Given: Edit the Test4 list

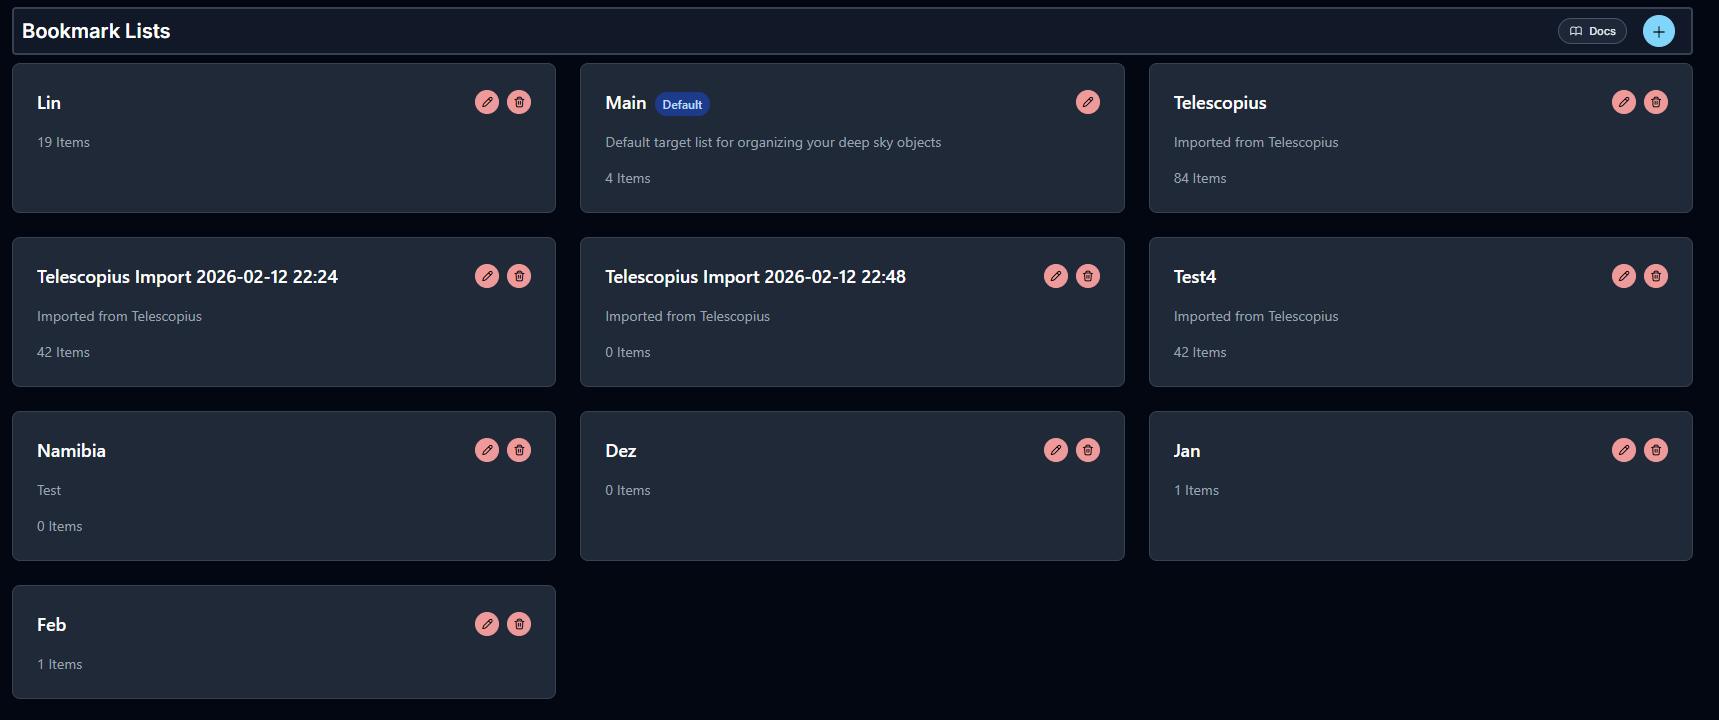Looking at the screenshot, I should [x=1624, y=276].
